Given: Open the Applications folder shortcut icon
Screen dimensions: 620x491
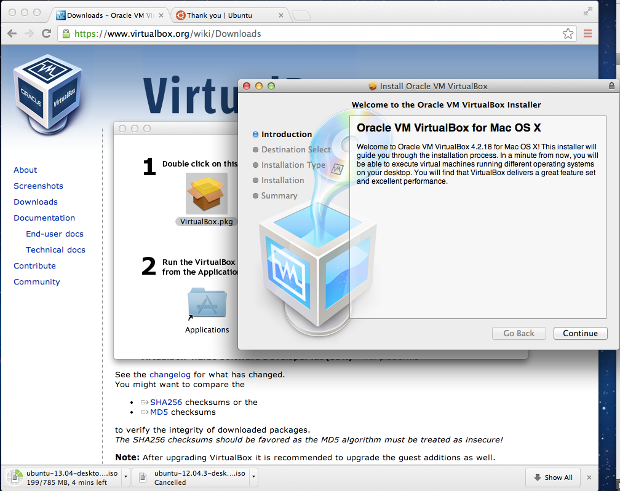Looking at the screenshot, I should [x=207, y=304].
